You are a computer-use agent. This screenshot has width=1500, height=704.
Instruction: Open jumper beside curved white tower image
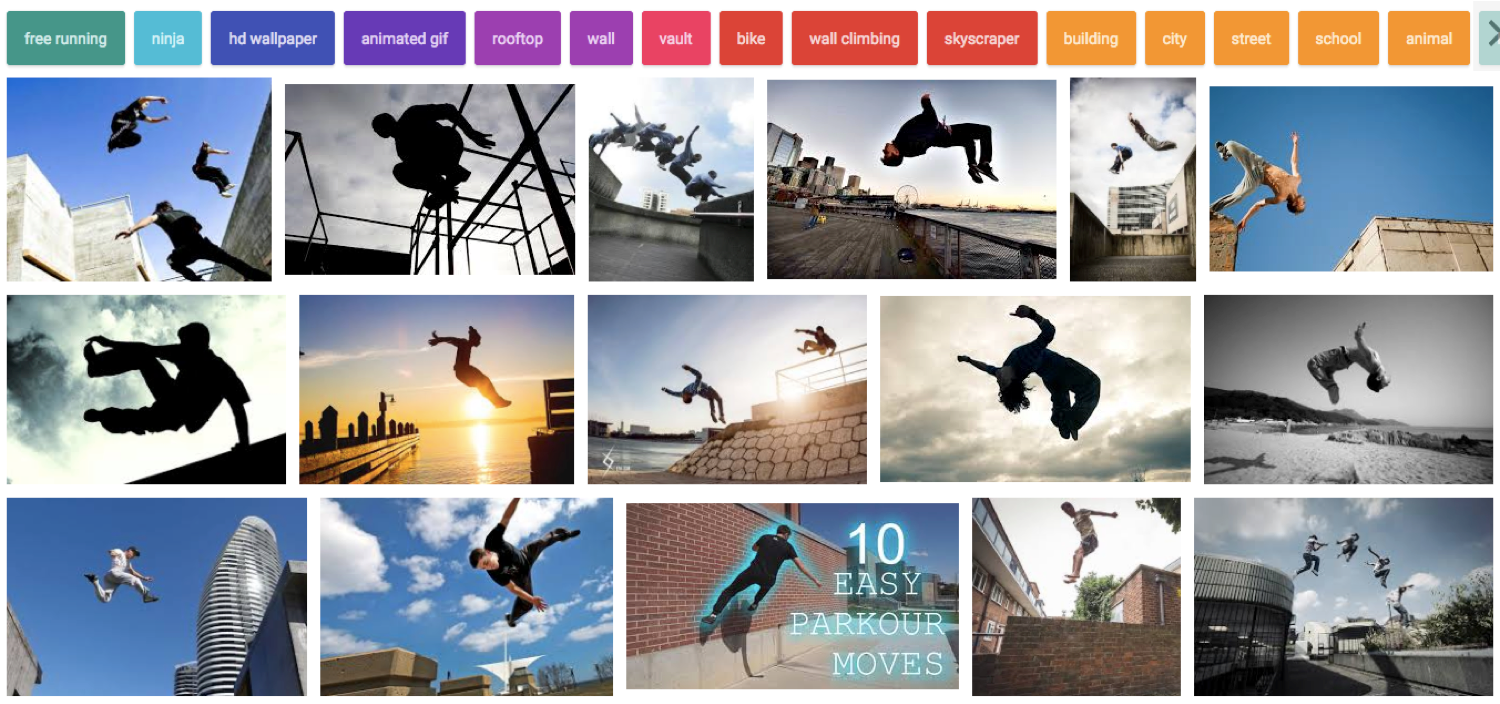tap(157, 597)
